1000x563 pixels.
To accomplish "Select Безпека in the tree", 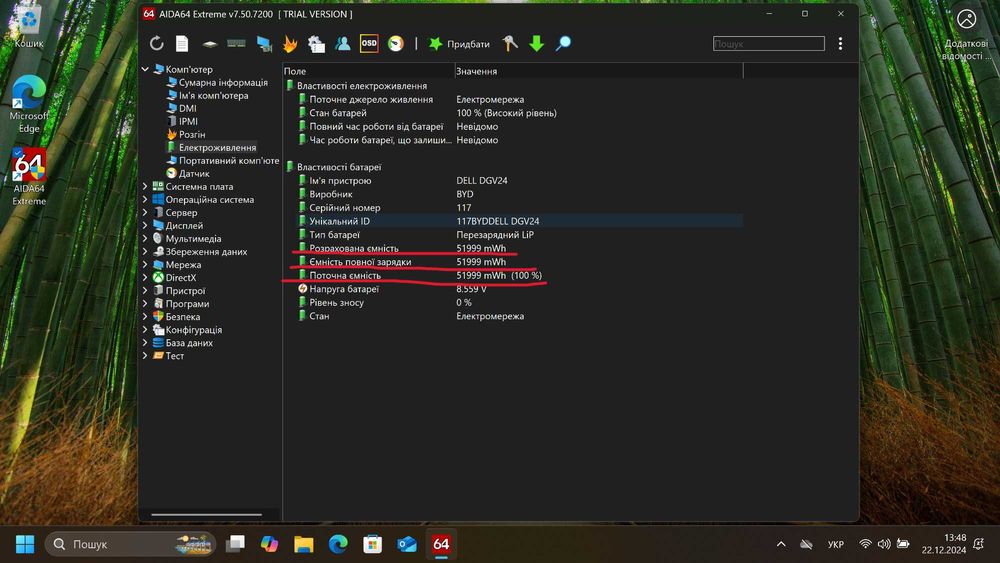I will [183, 317].
